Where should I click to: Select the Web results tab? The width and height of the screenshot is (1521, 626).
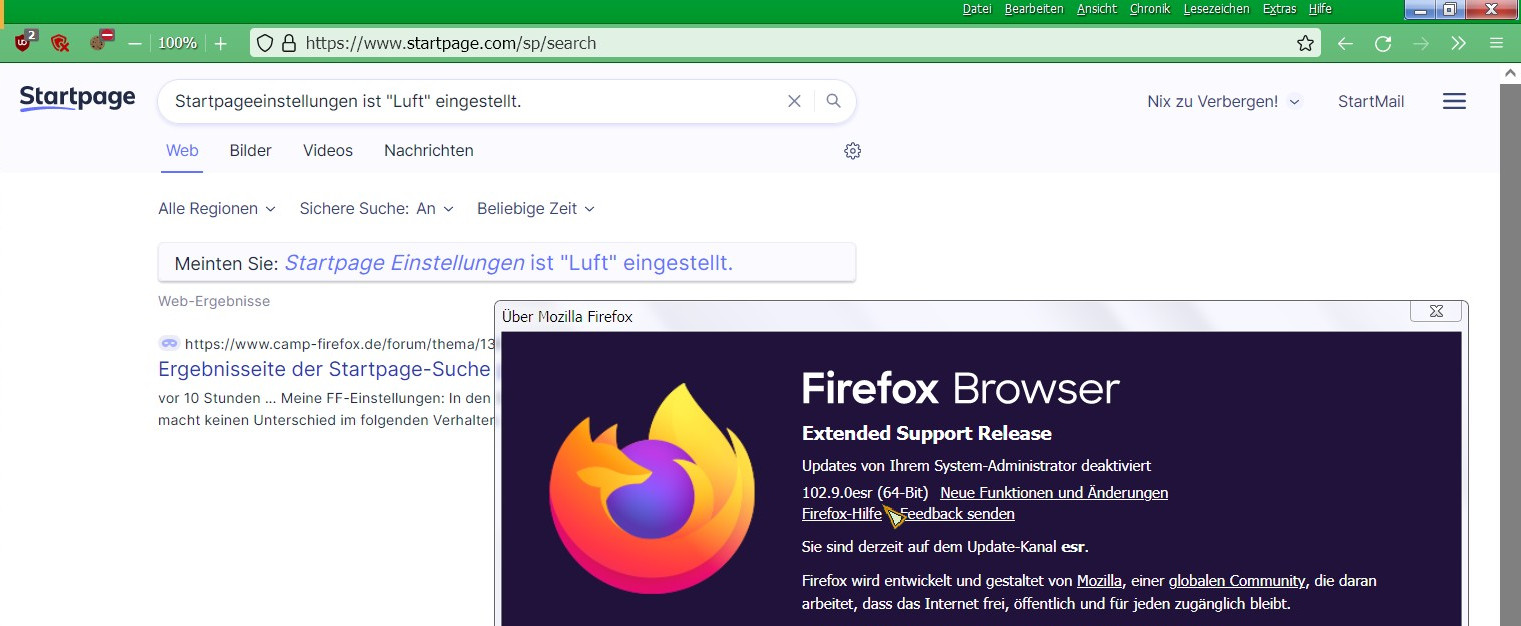182,151
